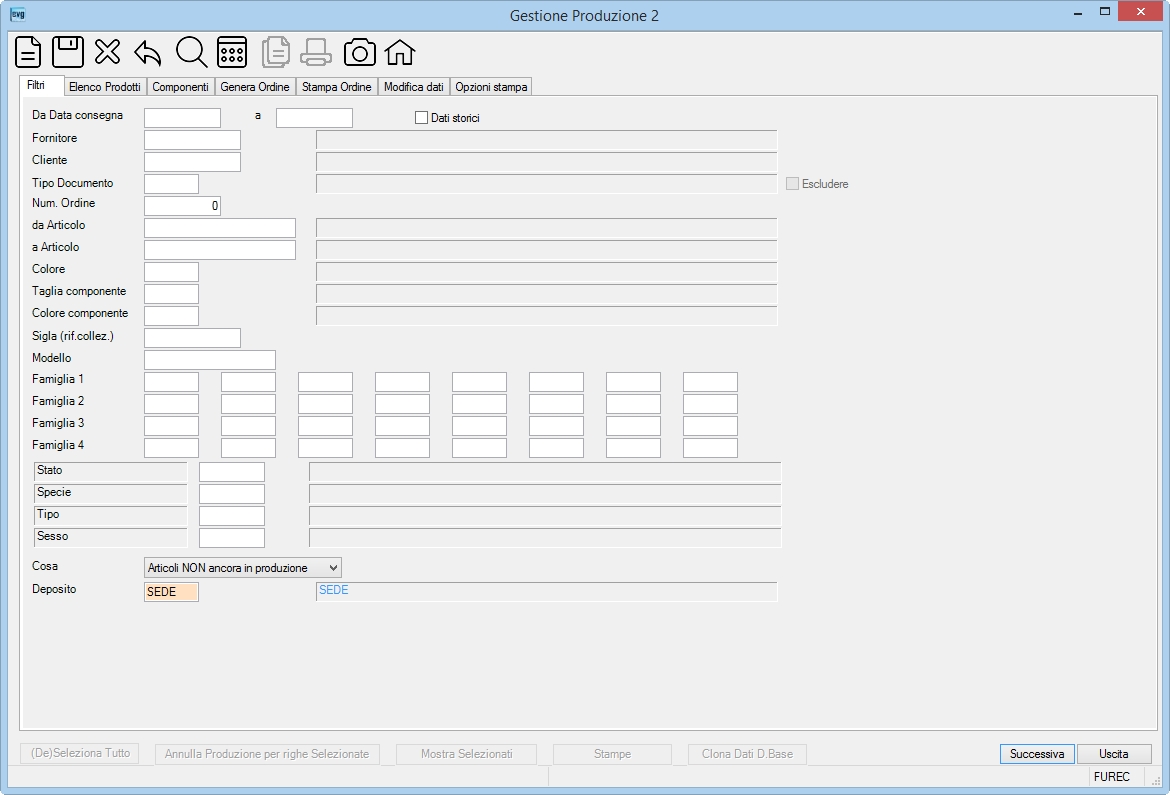1170x795 pixels.
Task: Click the undo arrow toolbar icon
Action: click(148, 53)
